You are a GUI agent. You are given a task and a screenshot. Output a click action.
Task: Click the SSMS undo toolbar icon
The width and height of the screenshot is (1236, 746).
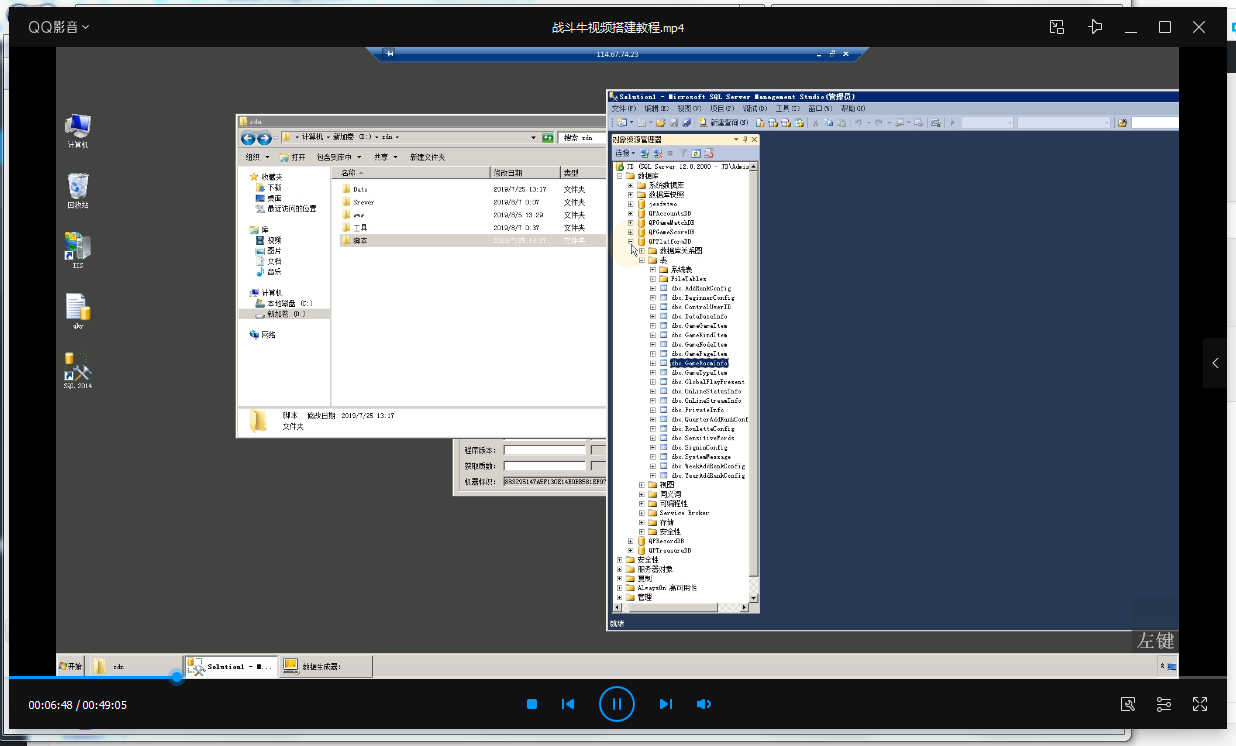859,123
